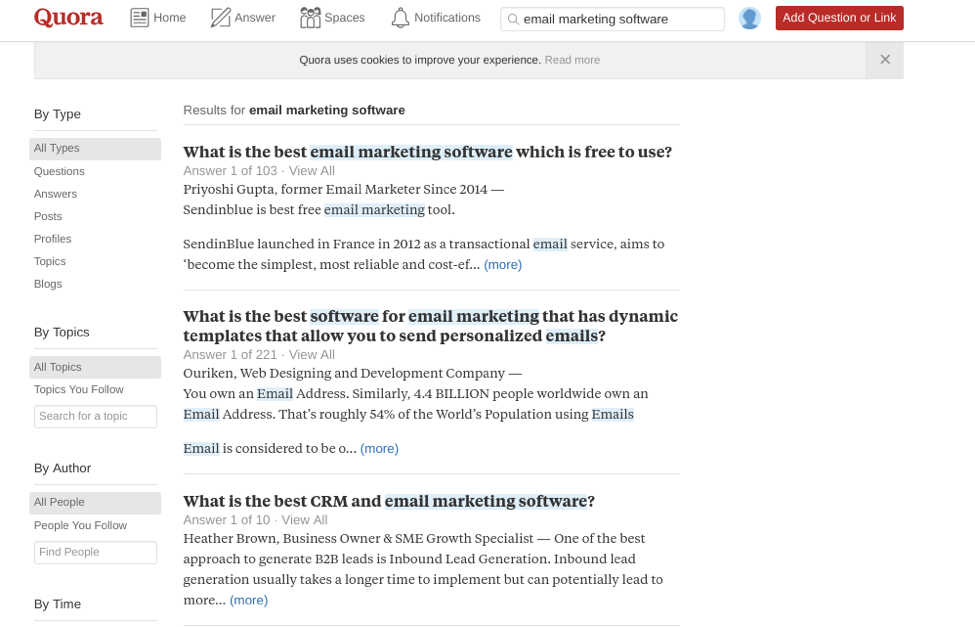
Task: Click the Quora logo
Action: [x=68, y=17]
